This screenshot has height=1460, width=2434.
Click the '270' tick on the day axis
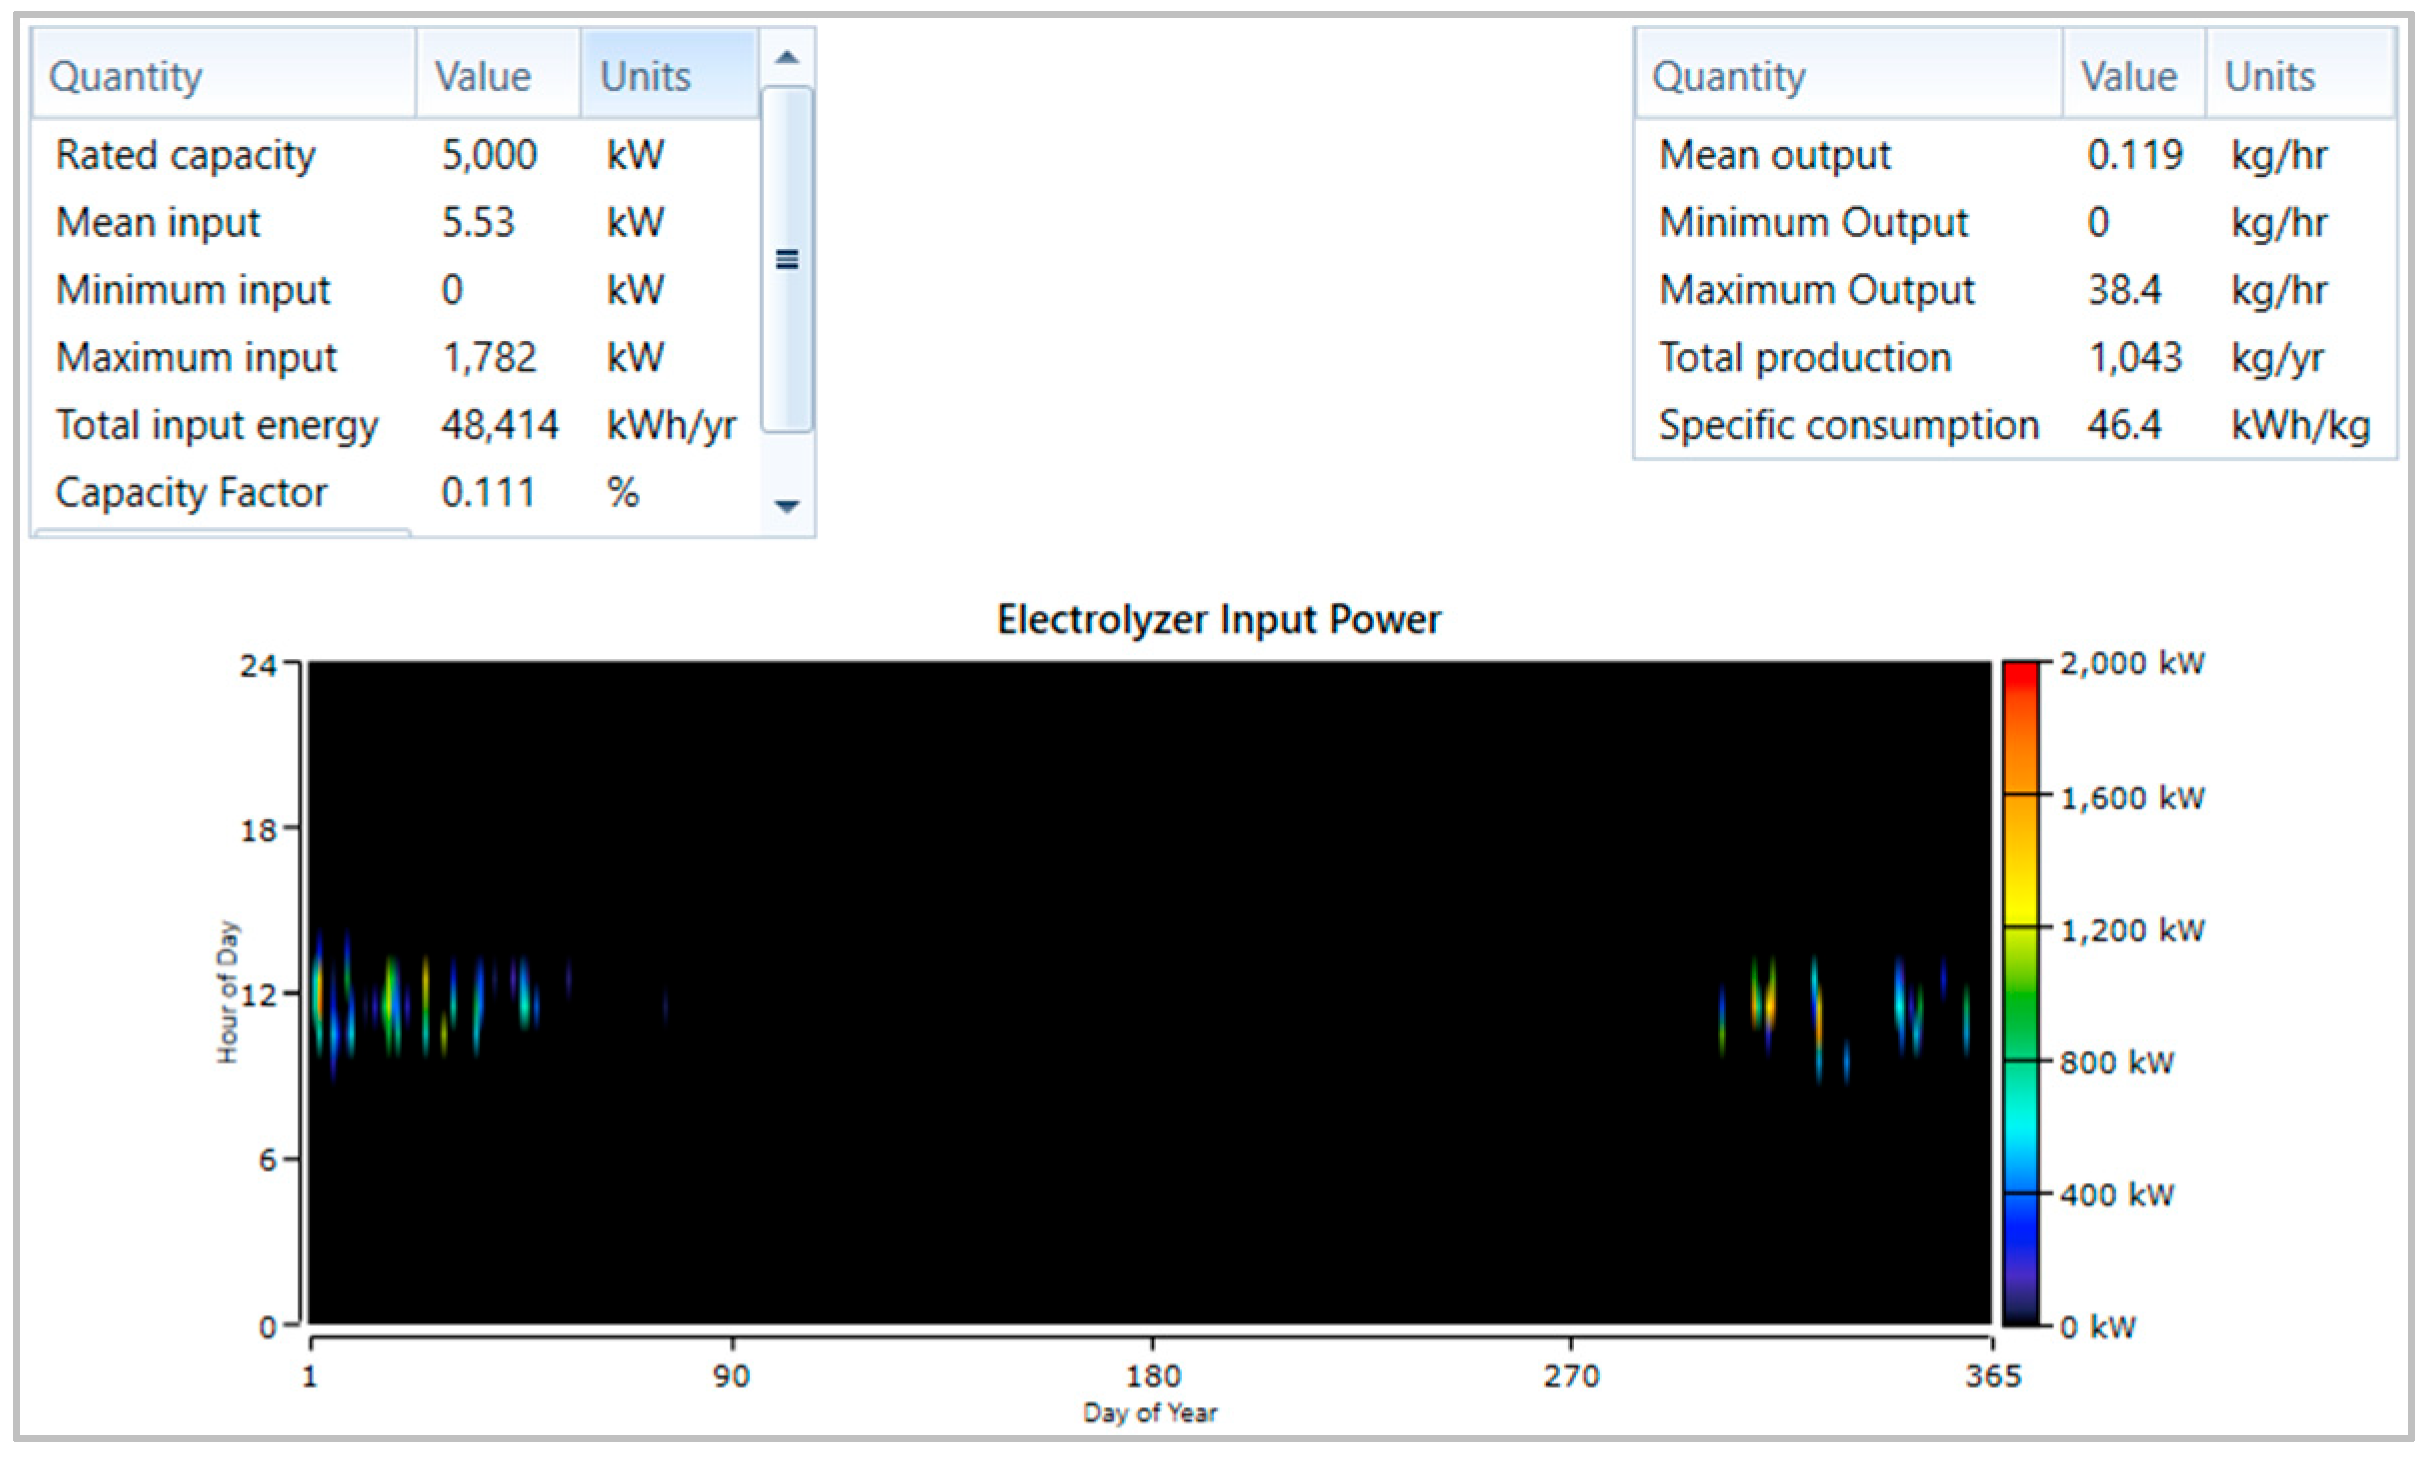1571,1376
